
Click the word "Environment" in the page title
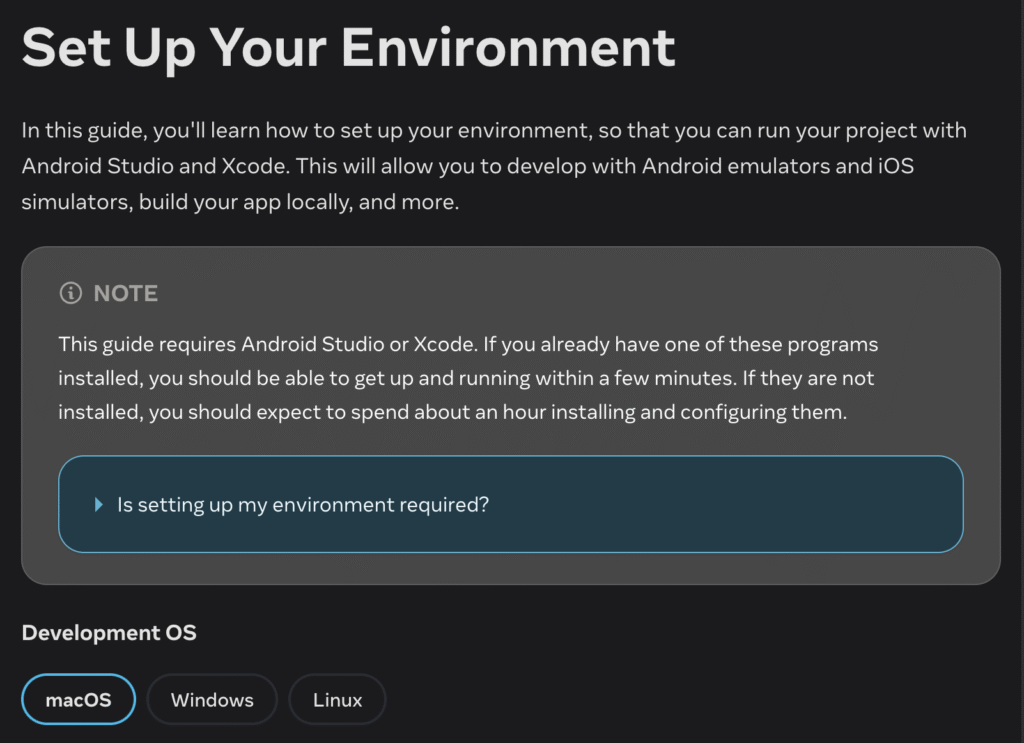pyautogui.click(x=508, y=48)
